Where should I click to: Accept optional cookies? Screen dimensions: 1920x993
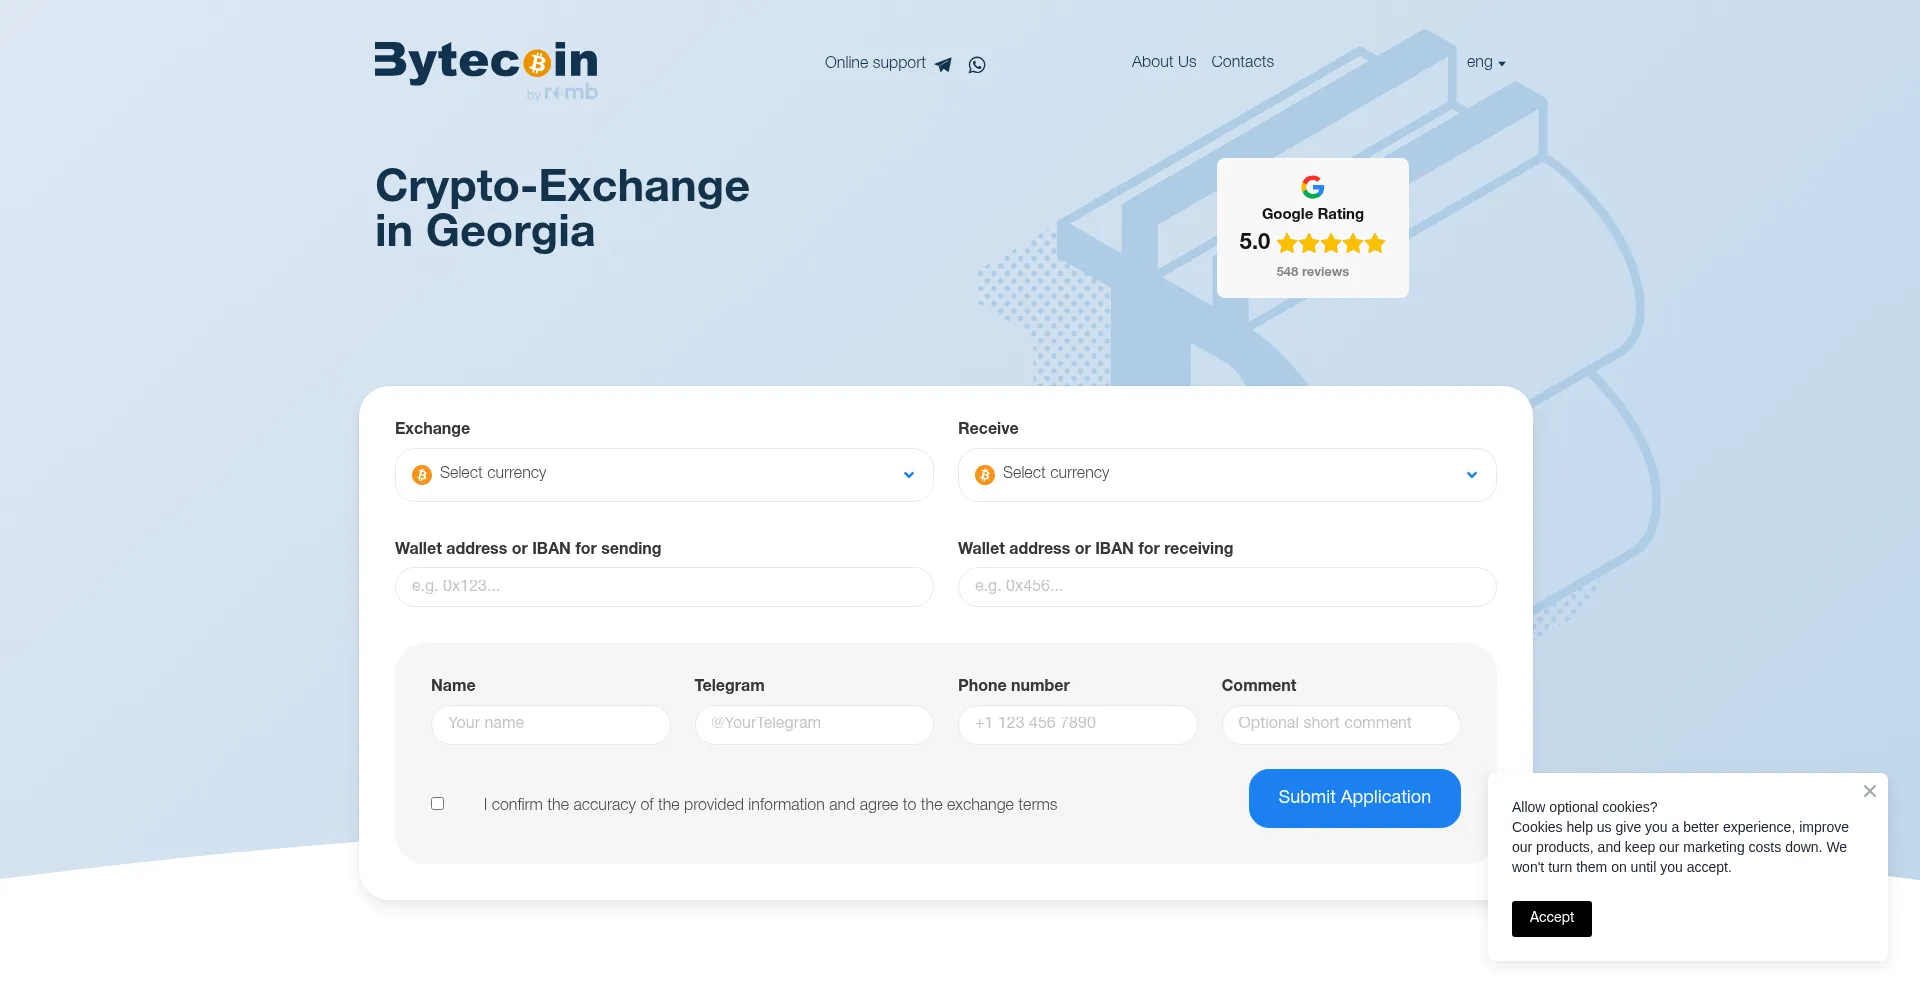(1551, 918)
